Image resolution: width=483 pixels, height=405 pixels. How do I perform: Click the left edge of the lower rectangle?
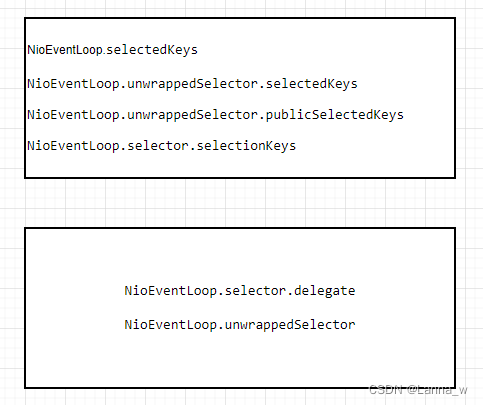(25, 308)
